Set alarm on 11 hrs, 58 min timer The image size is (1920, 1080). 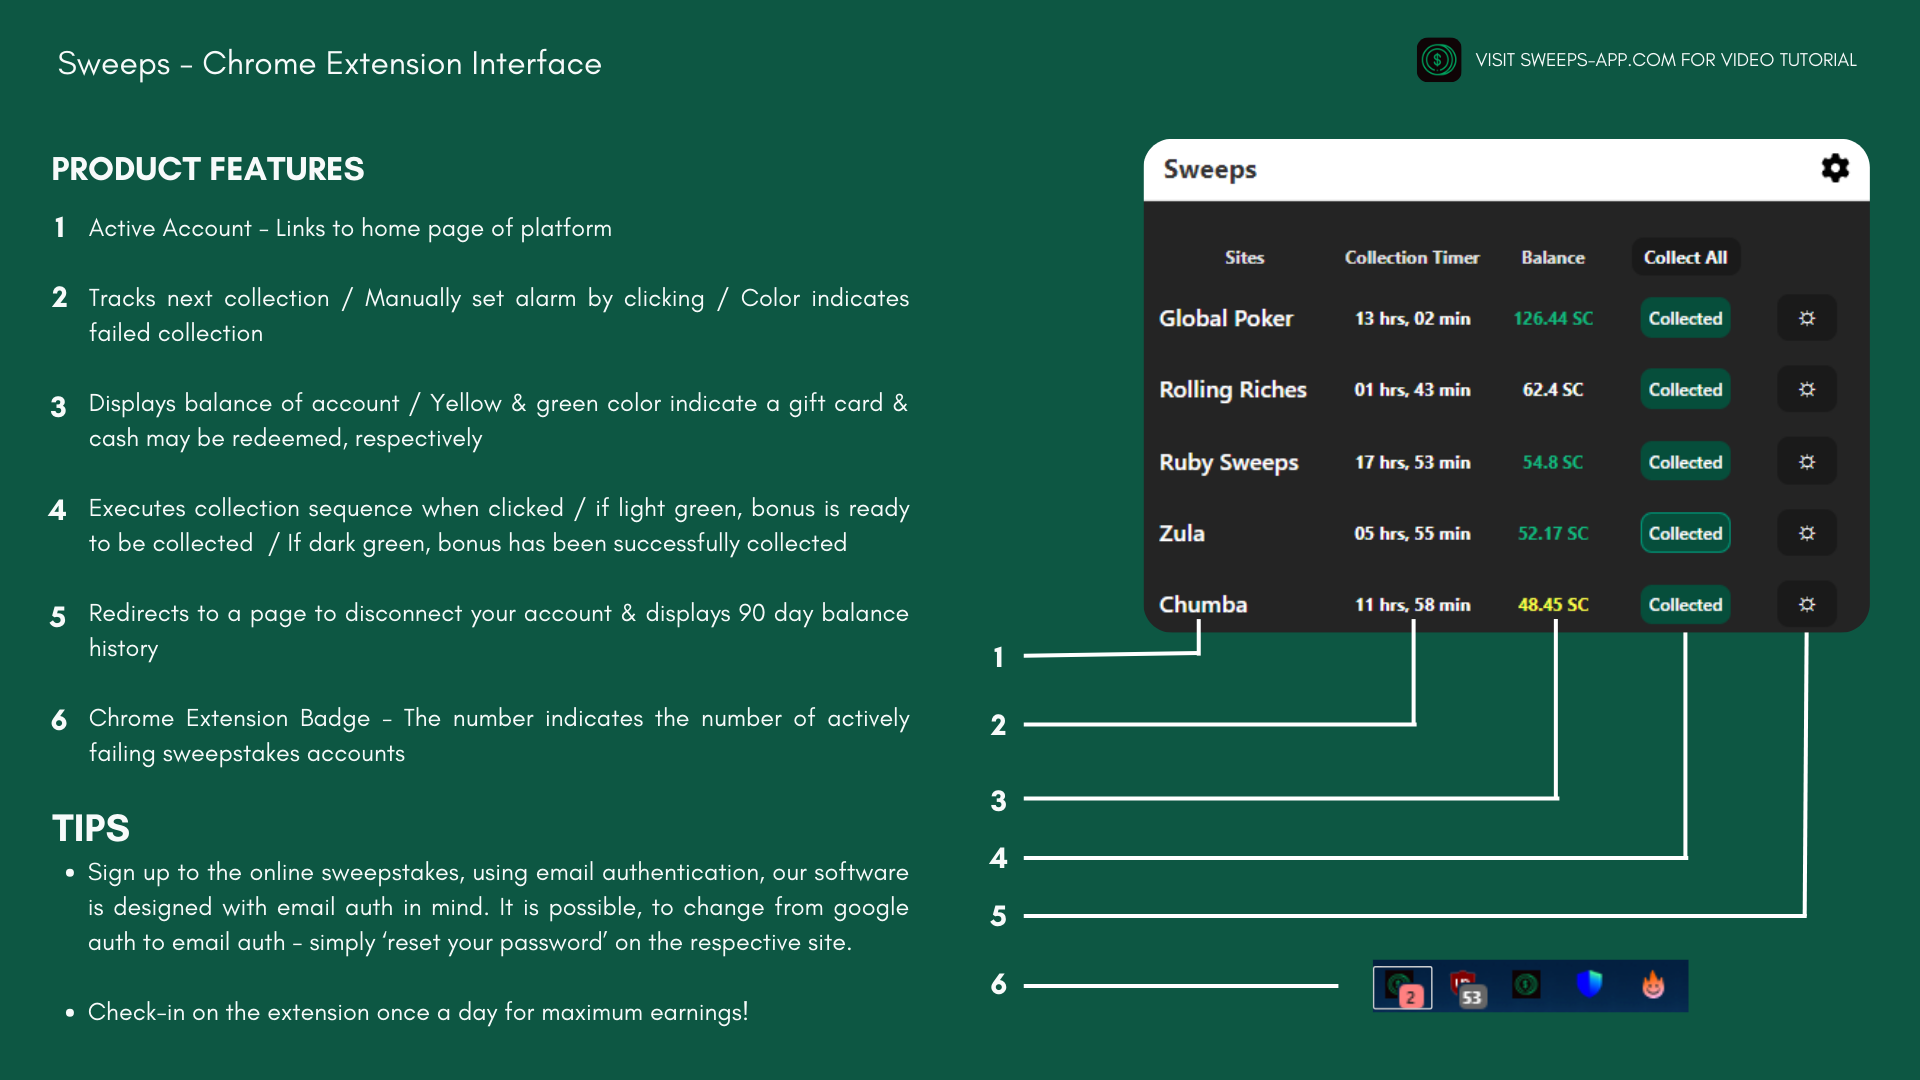pos(1413,604)
